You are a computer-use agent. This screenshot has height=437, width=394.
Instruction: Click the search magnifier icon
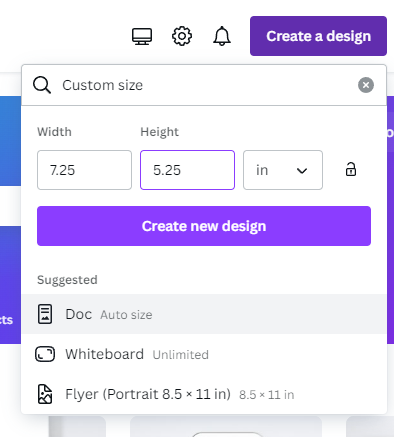pyautogui.click(x=42, y=85)
